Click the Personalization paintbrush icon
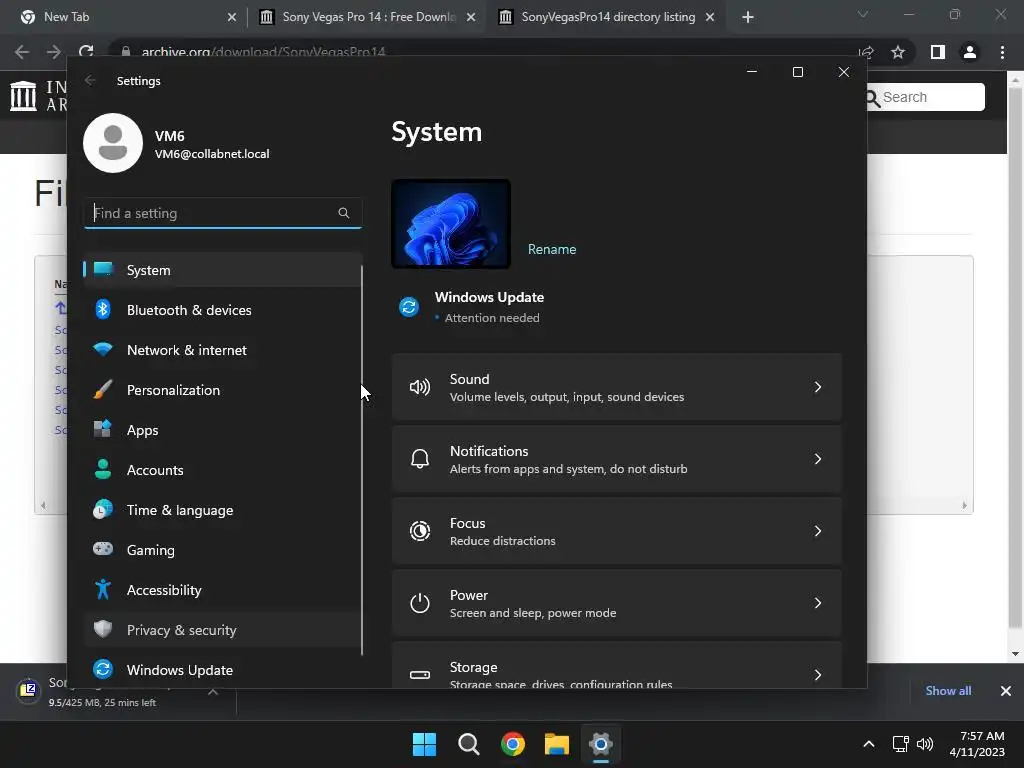The image size is (1024, 768). click(x=103, y=389)
